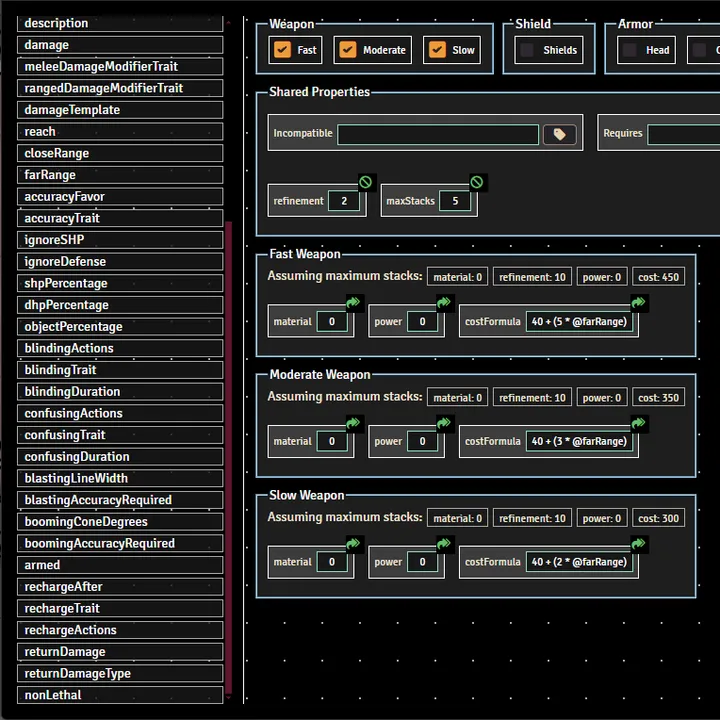The height and width of the screenshot is (720, 720).
Task: Check the Head armor checkbox
Action: tap(629, 50)
